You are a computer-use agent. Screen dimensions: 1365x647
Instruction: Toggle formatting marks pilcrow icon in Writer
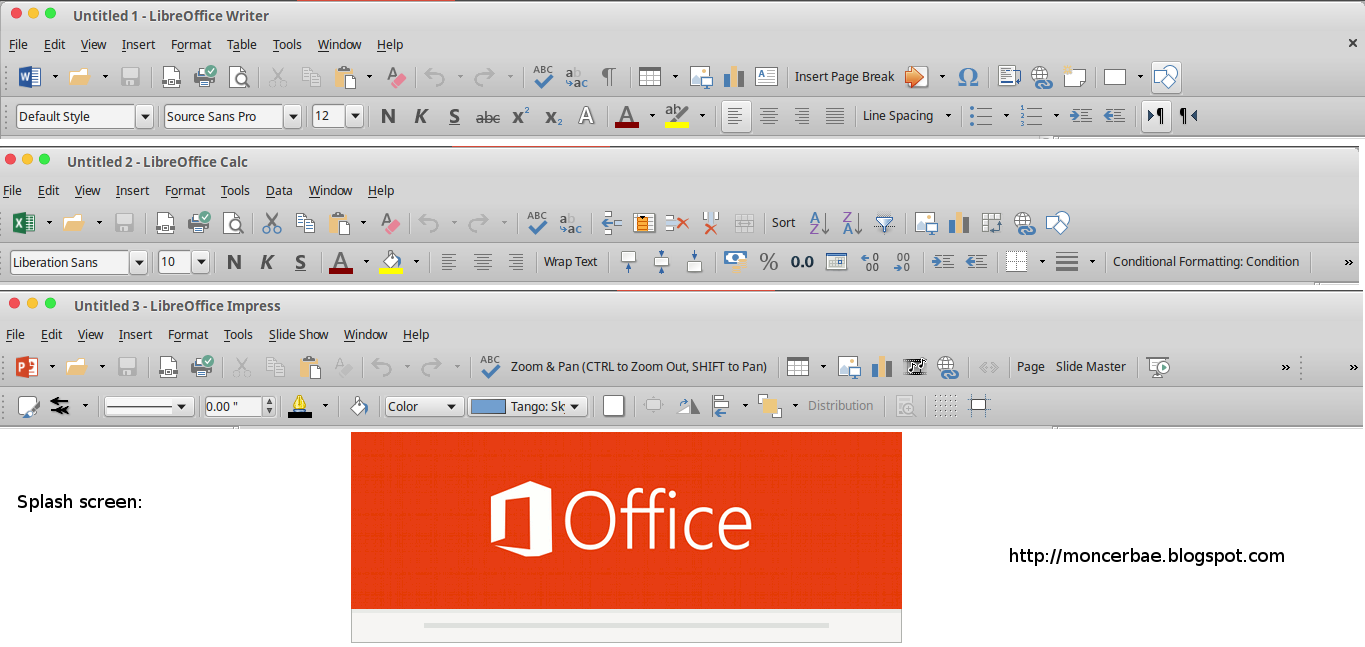tap(608, 77)
